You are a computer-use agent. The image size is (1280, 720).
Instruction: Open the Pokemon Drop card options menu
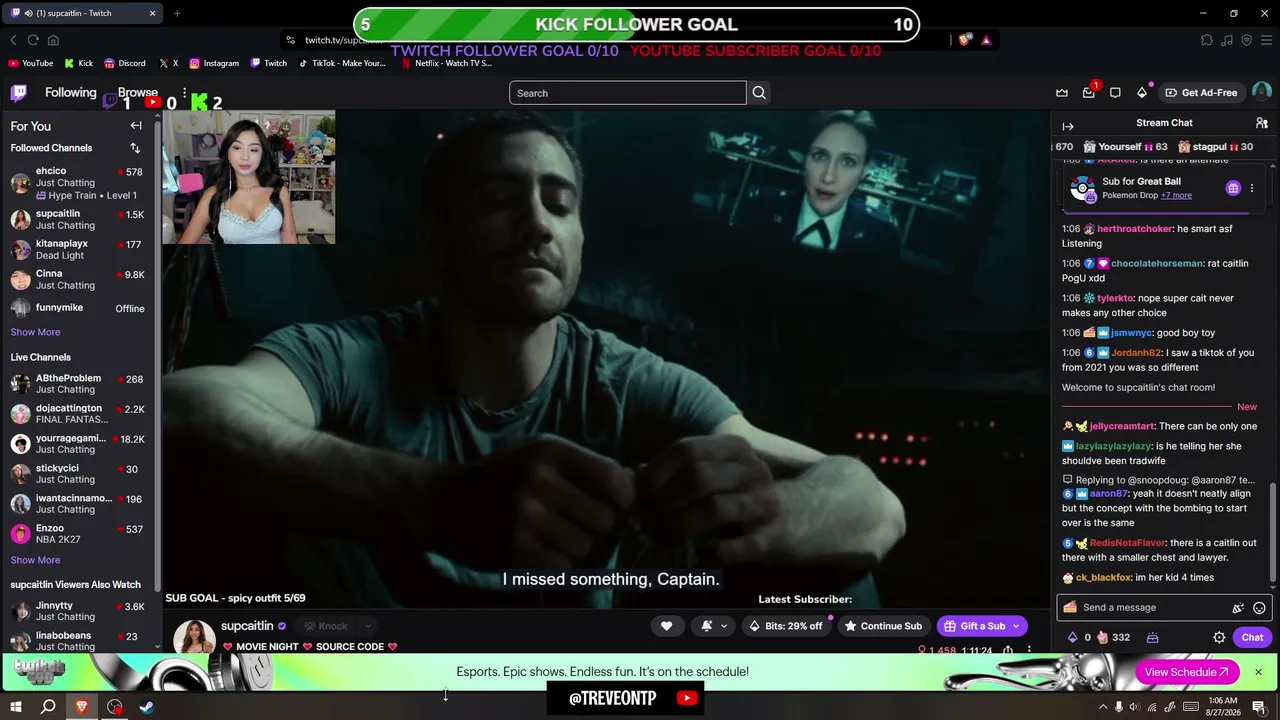(1251, 188)
